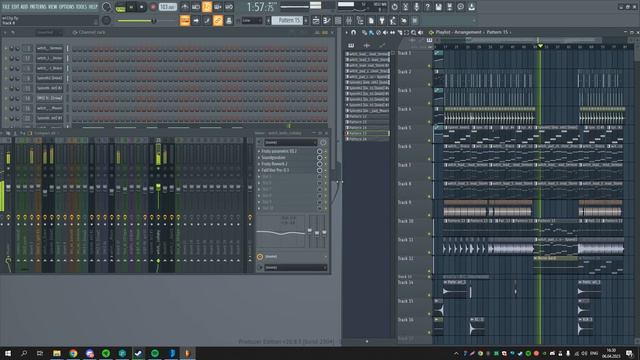Open the ADD menu
This screenshot has width=640, height=360.
24,7
